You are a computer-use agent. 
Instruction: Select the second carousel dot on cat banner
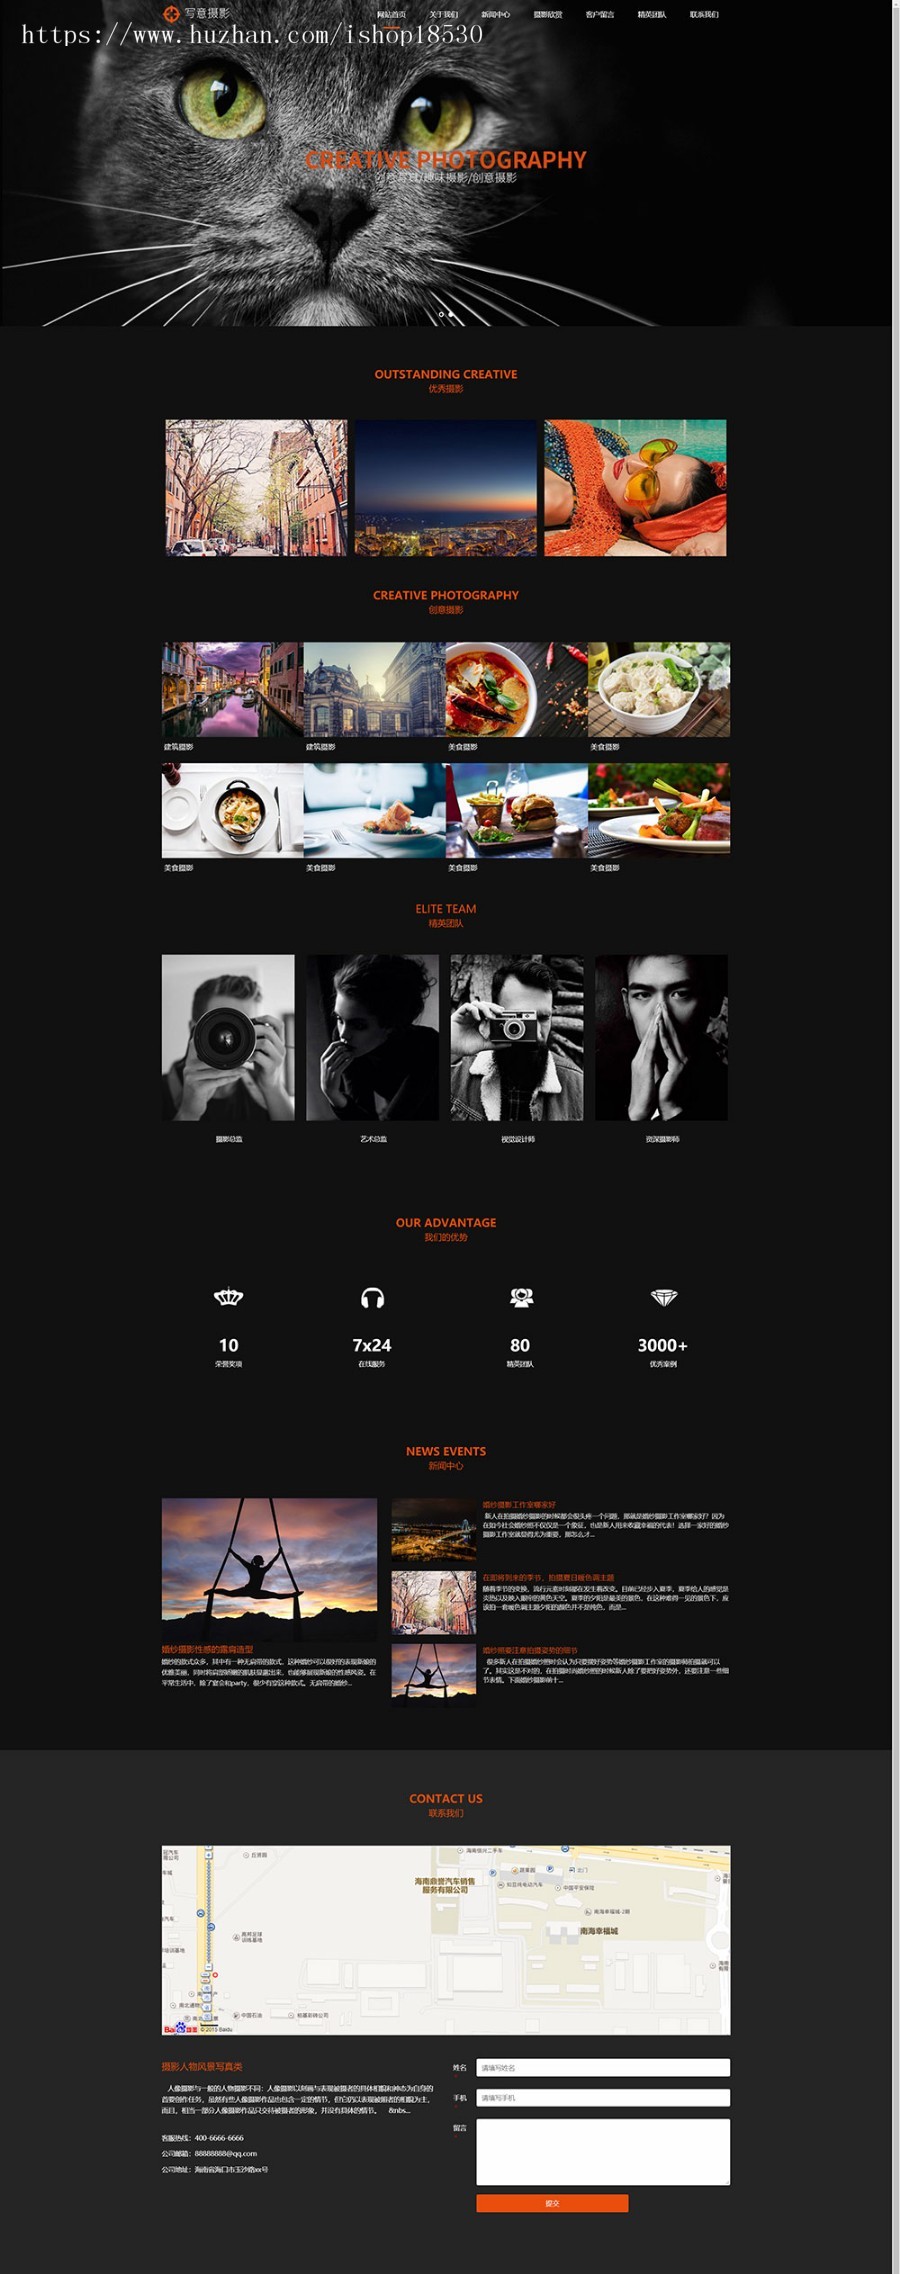point(451,314)
